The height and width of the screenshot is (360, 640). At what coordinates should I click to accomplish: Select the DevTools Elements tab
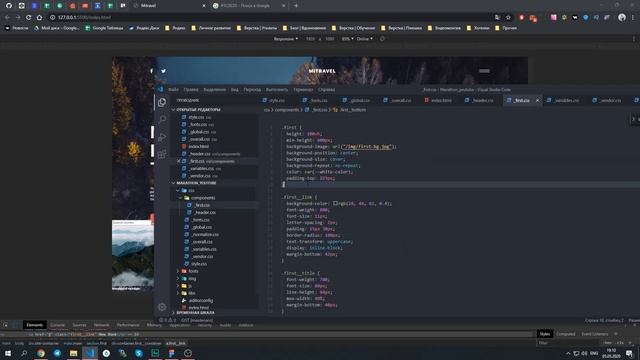coord(35,325)
